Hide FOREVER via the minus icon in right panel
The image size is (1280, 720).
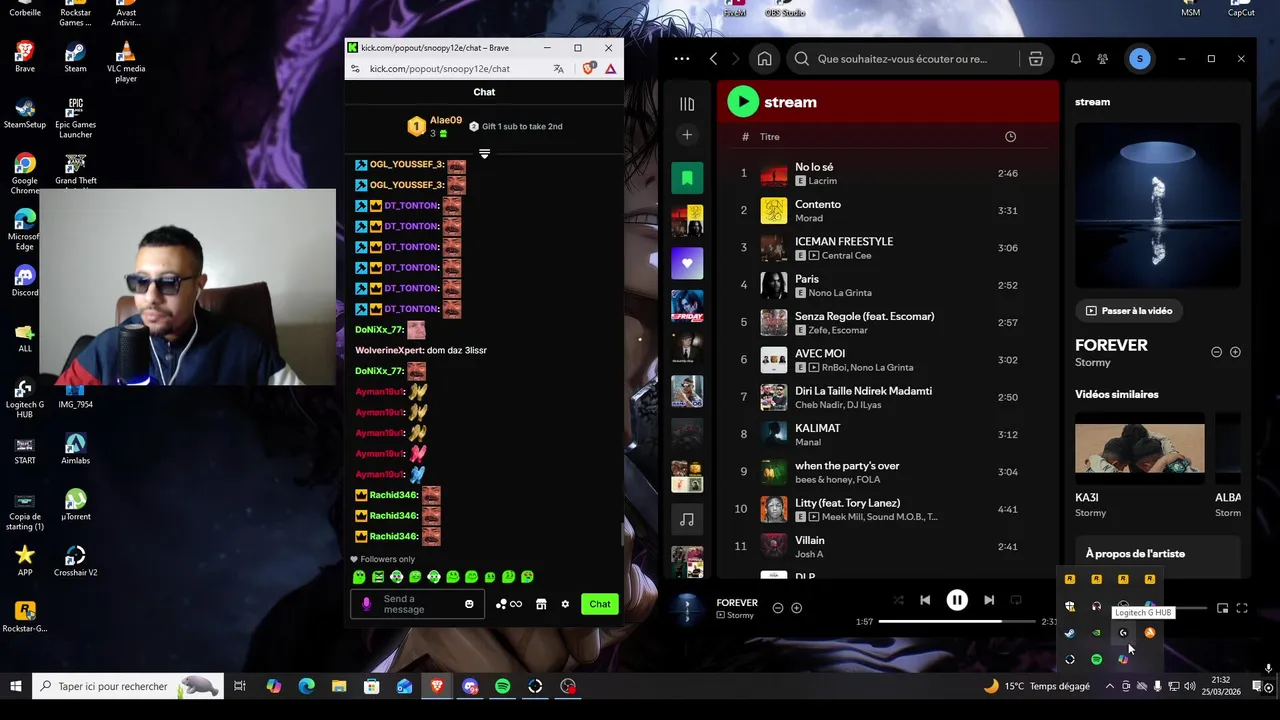click(1216, 352)
